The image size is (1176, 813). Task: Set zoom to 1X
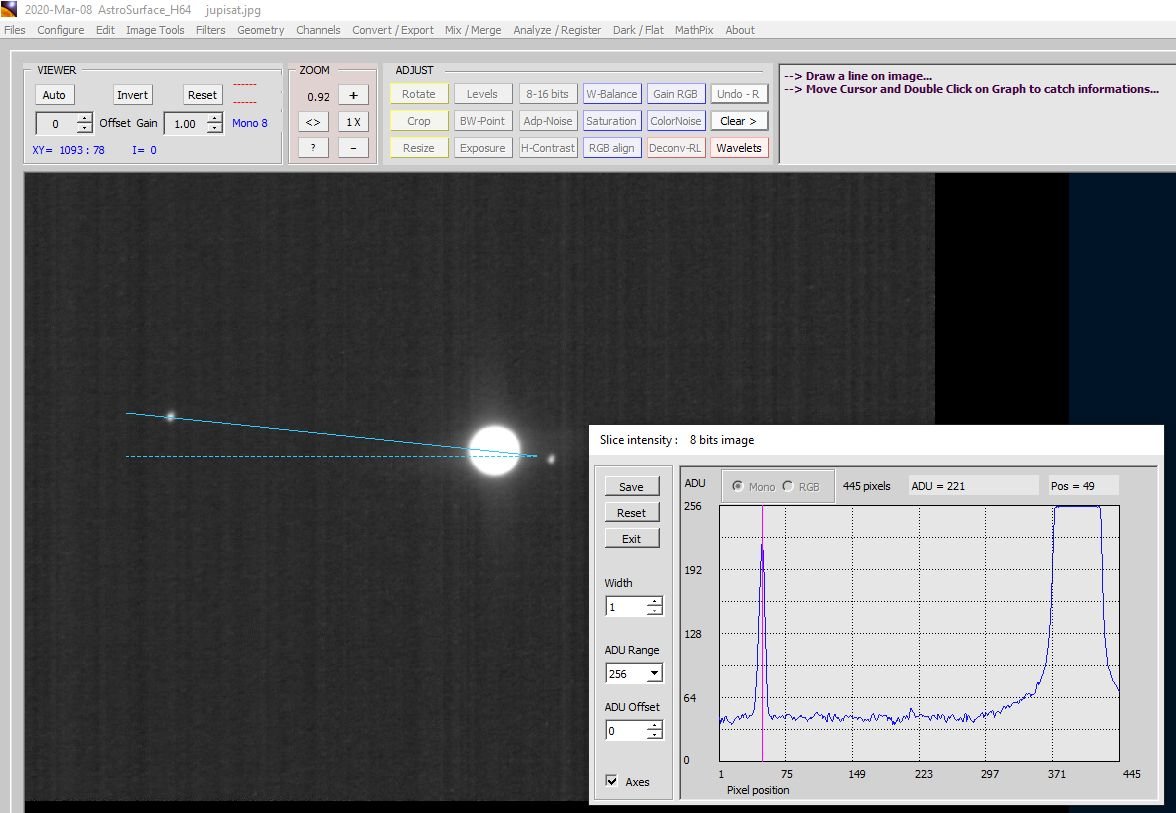[353, 122]
